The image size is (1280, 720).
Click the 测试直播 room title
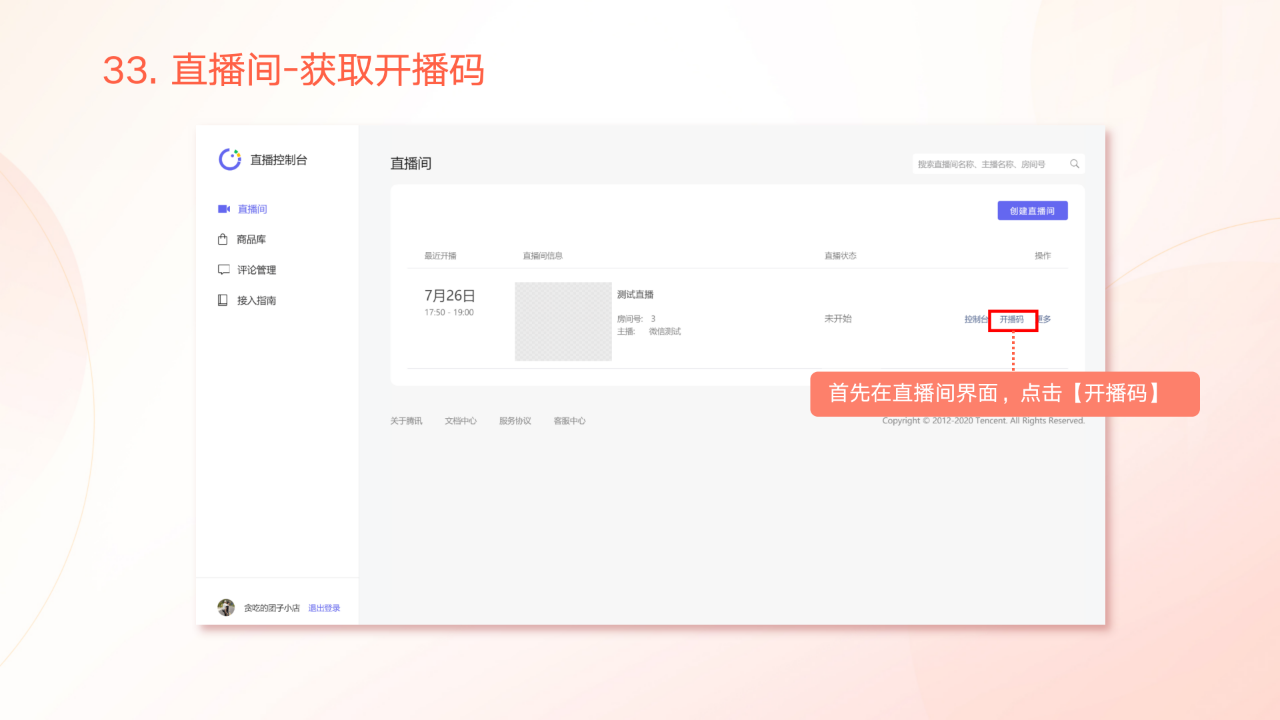click(x=635, y=294)
